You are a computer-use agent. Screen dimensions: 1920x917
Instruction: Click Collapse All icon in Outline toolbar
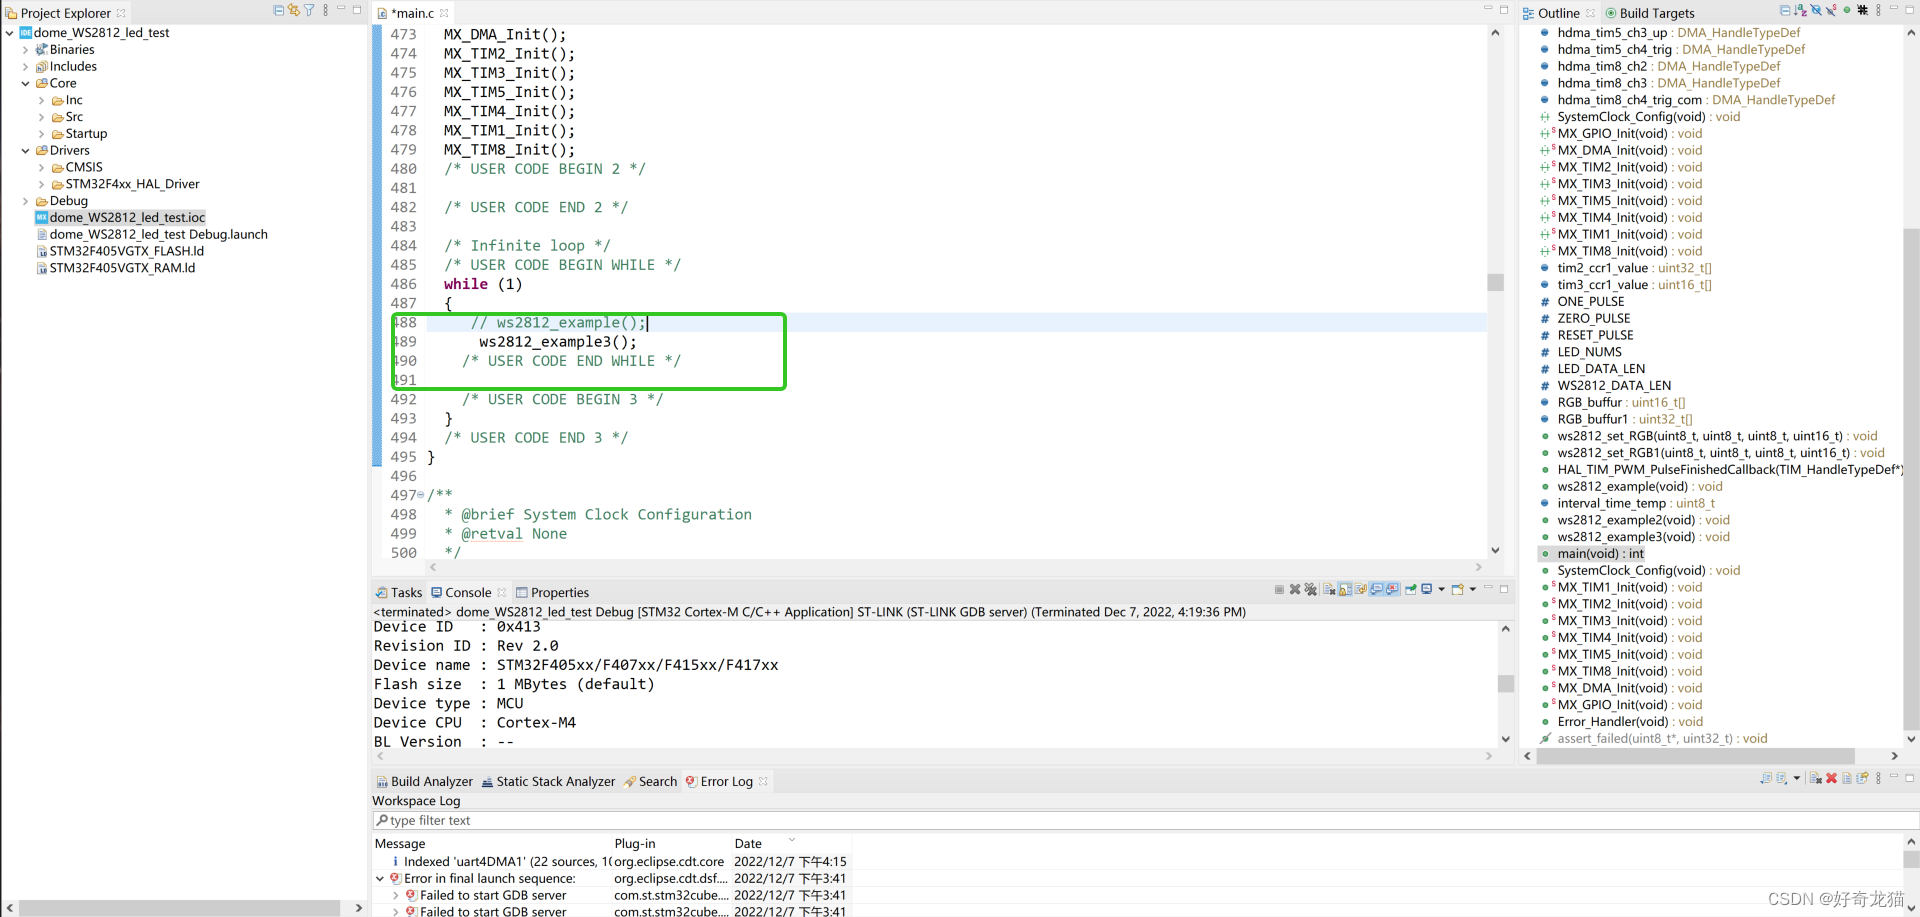[1786, 11]
